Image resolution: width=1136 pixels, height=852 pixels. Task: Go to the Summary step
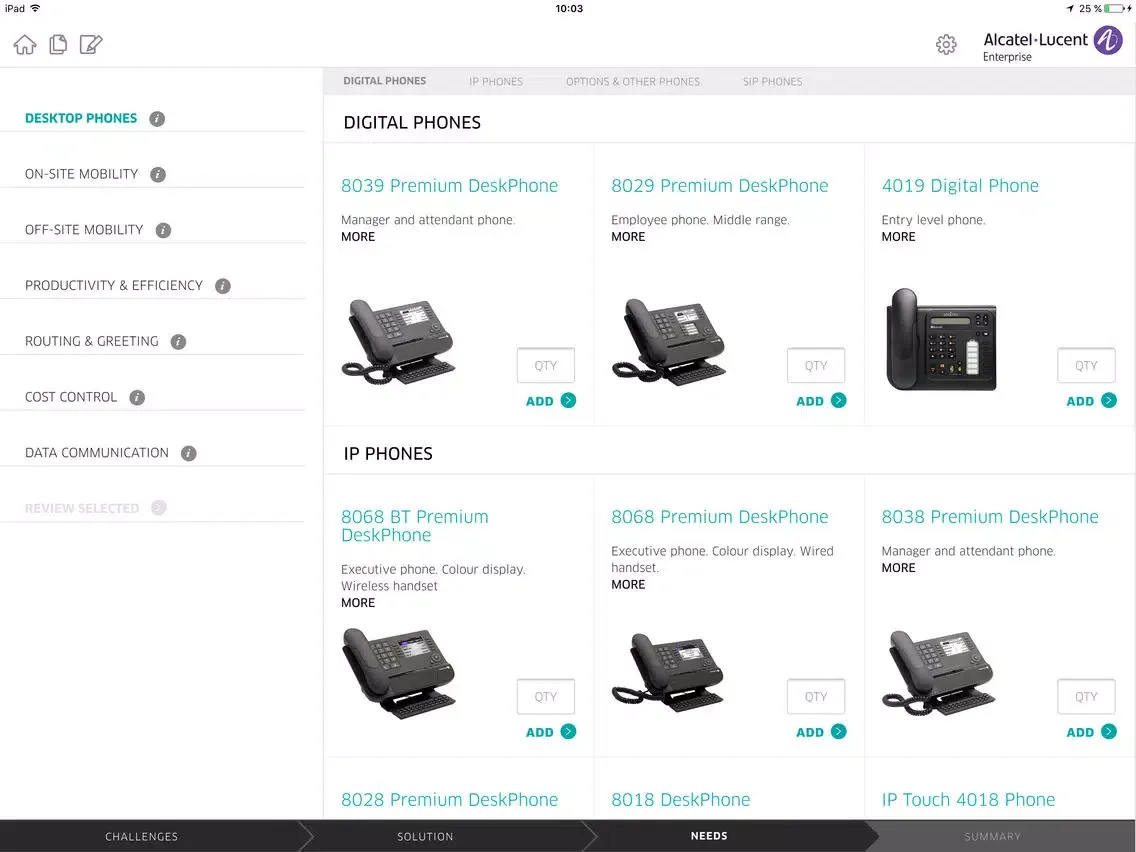993,837
